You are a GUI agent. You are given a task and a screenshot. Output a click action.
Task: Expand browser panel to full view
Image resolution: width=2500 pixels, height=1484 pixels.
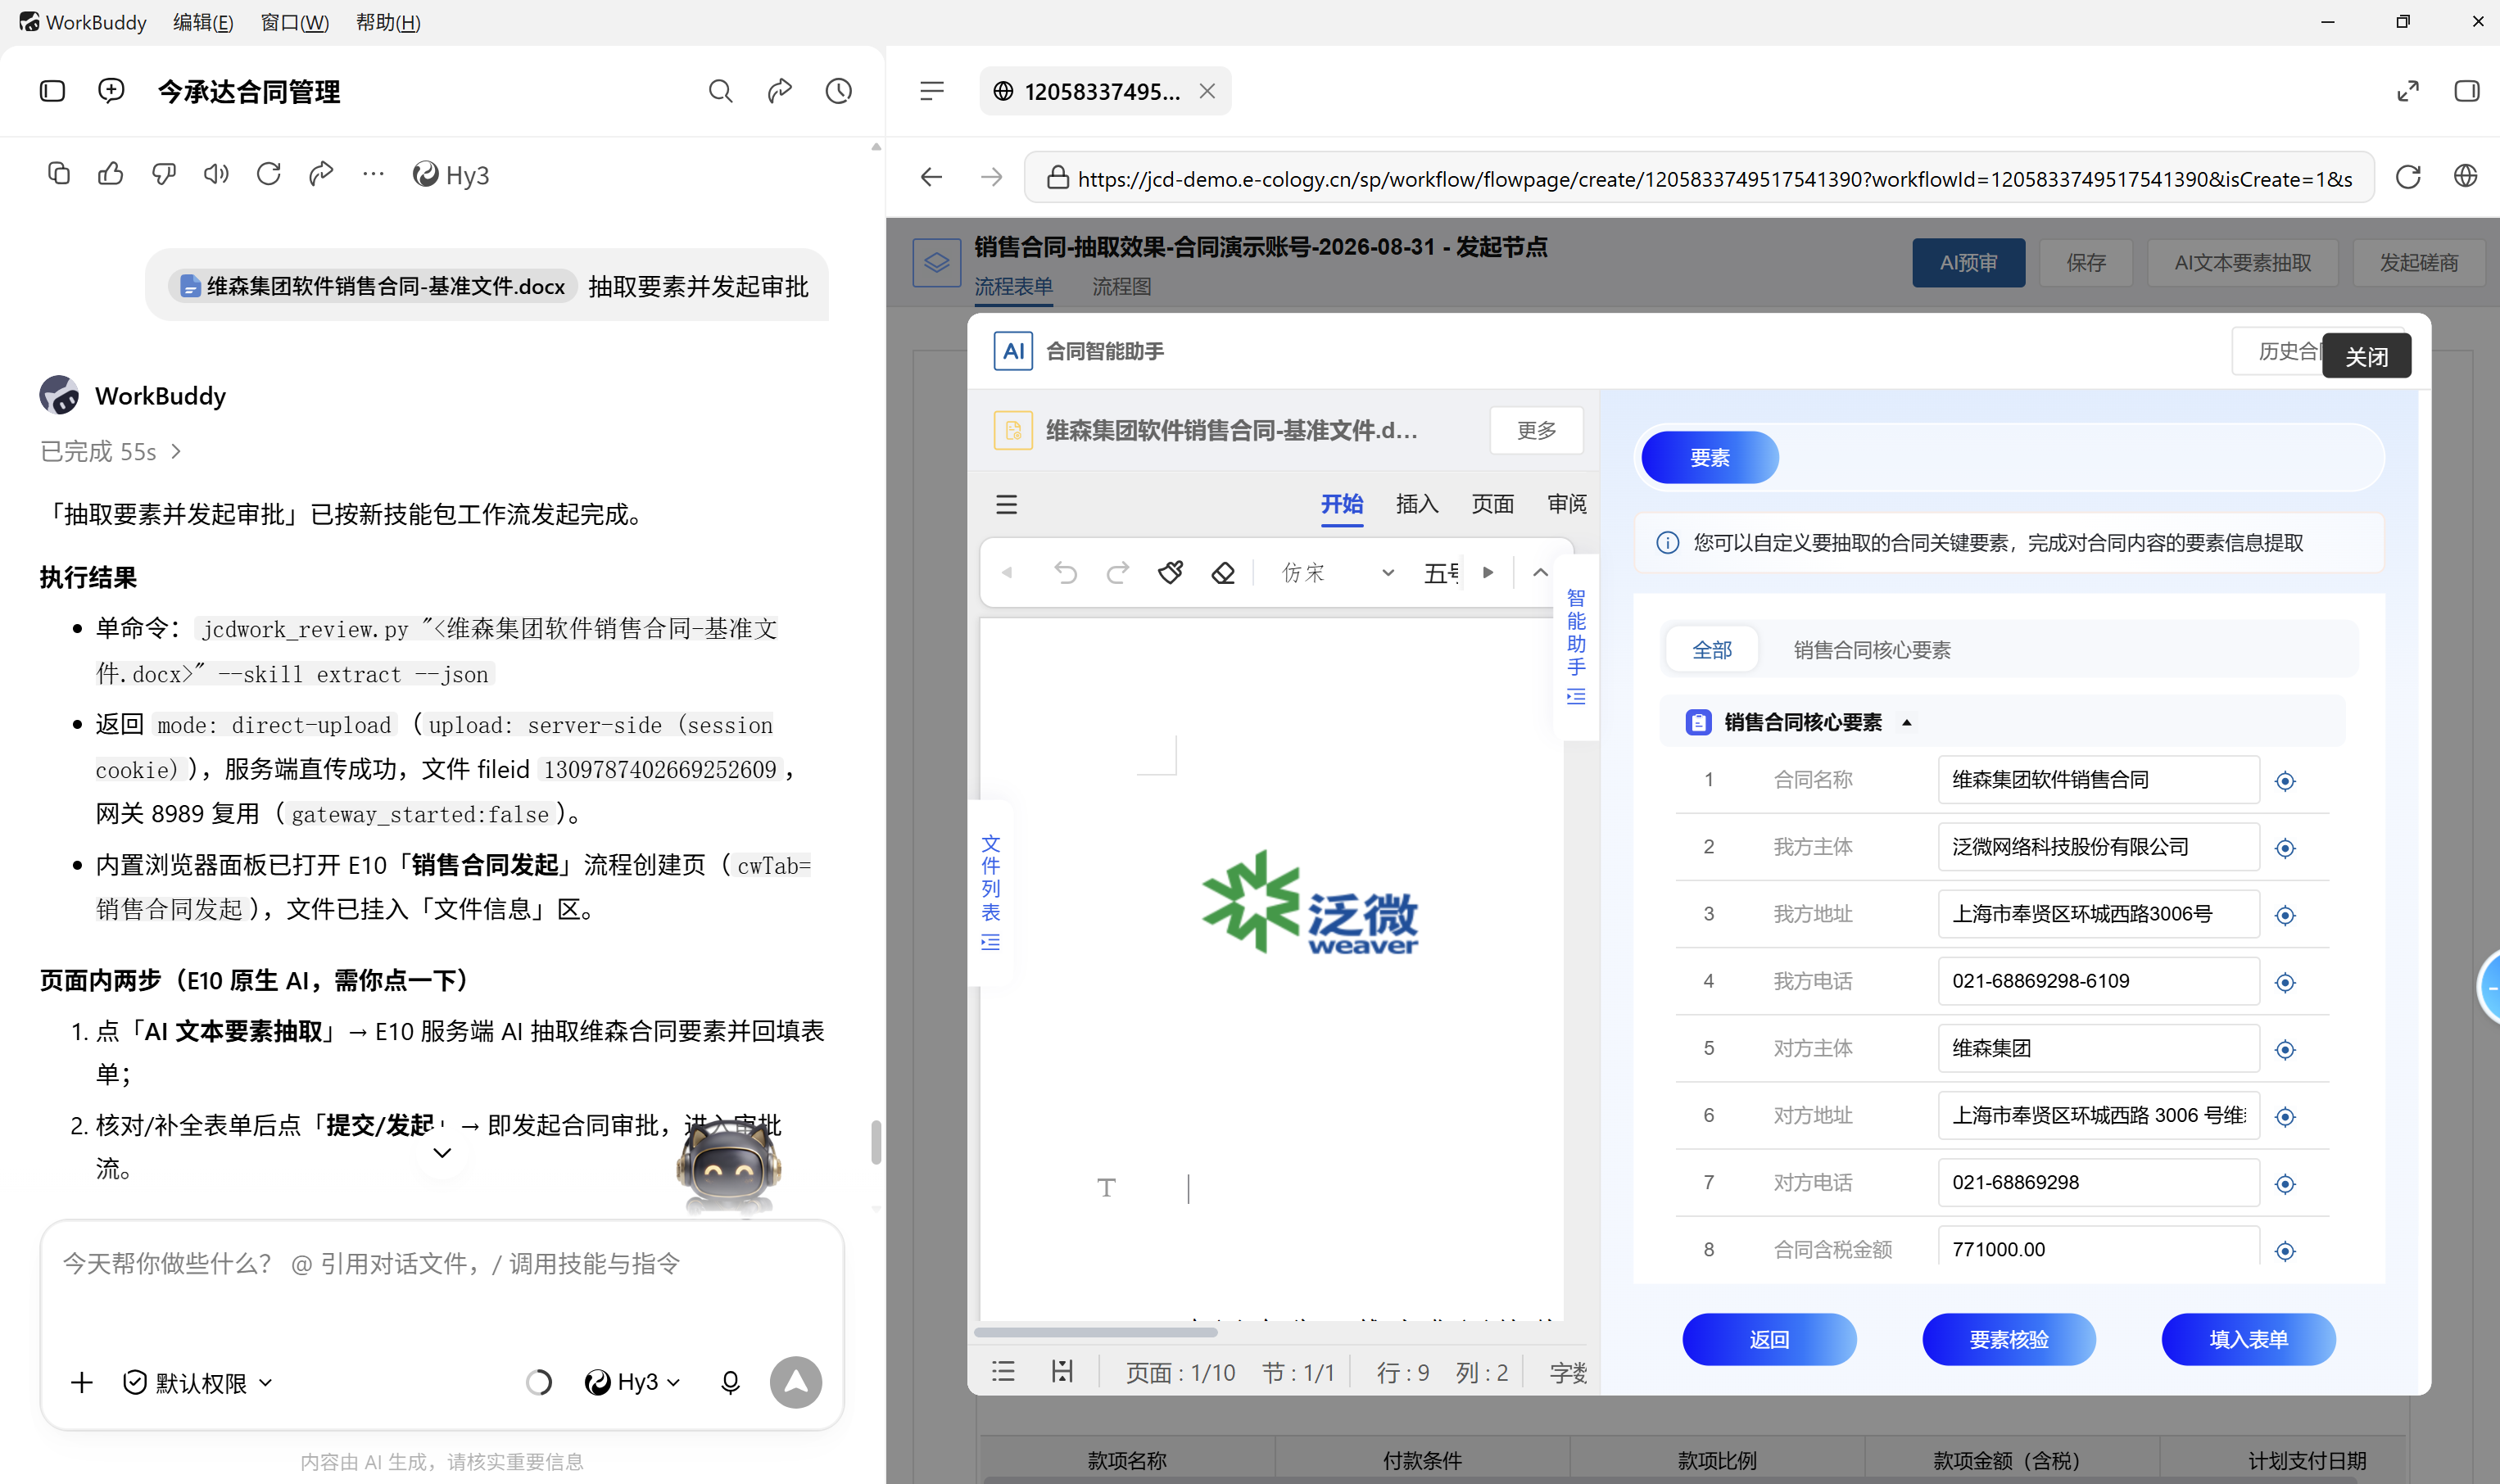2408,91
